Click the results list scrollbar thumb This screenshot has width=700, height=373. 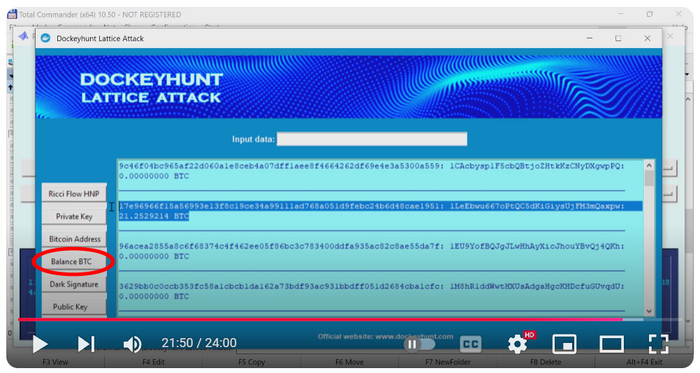click(x=649, y=178)
